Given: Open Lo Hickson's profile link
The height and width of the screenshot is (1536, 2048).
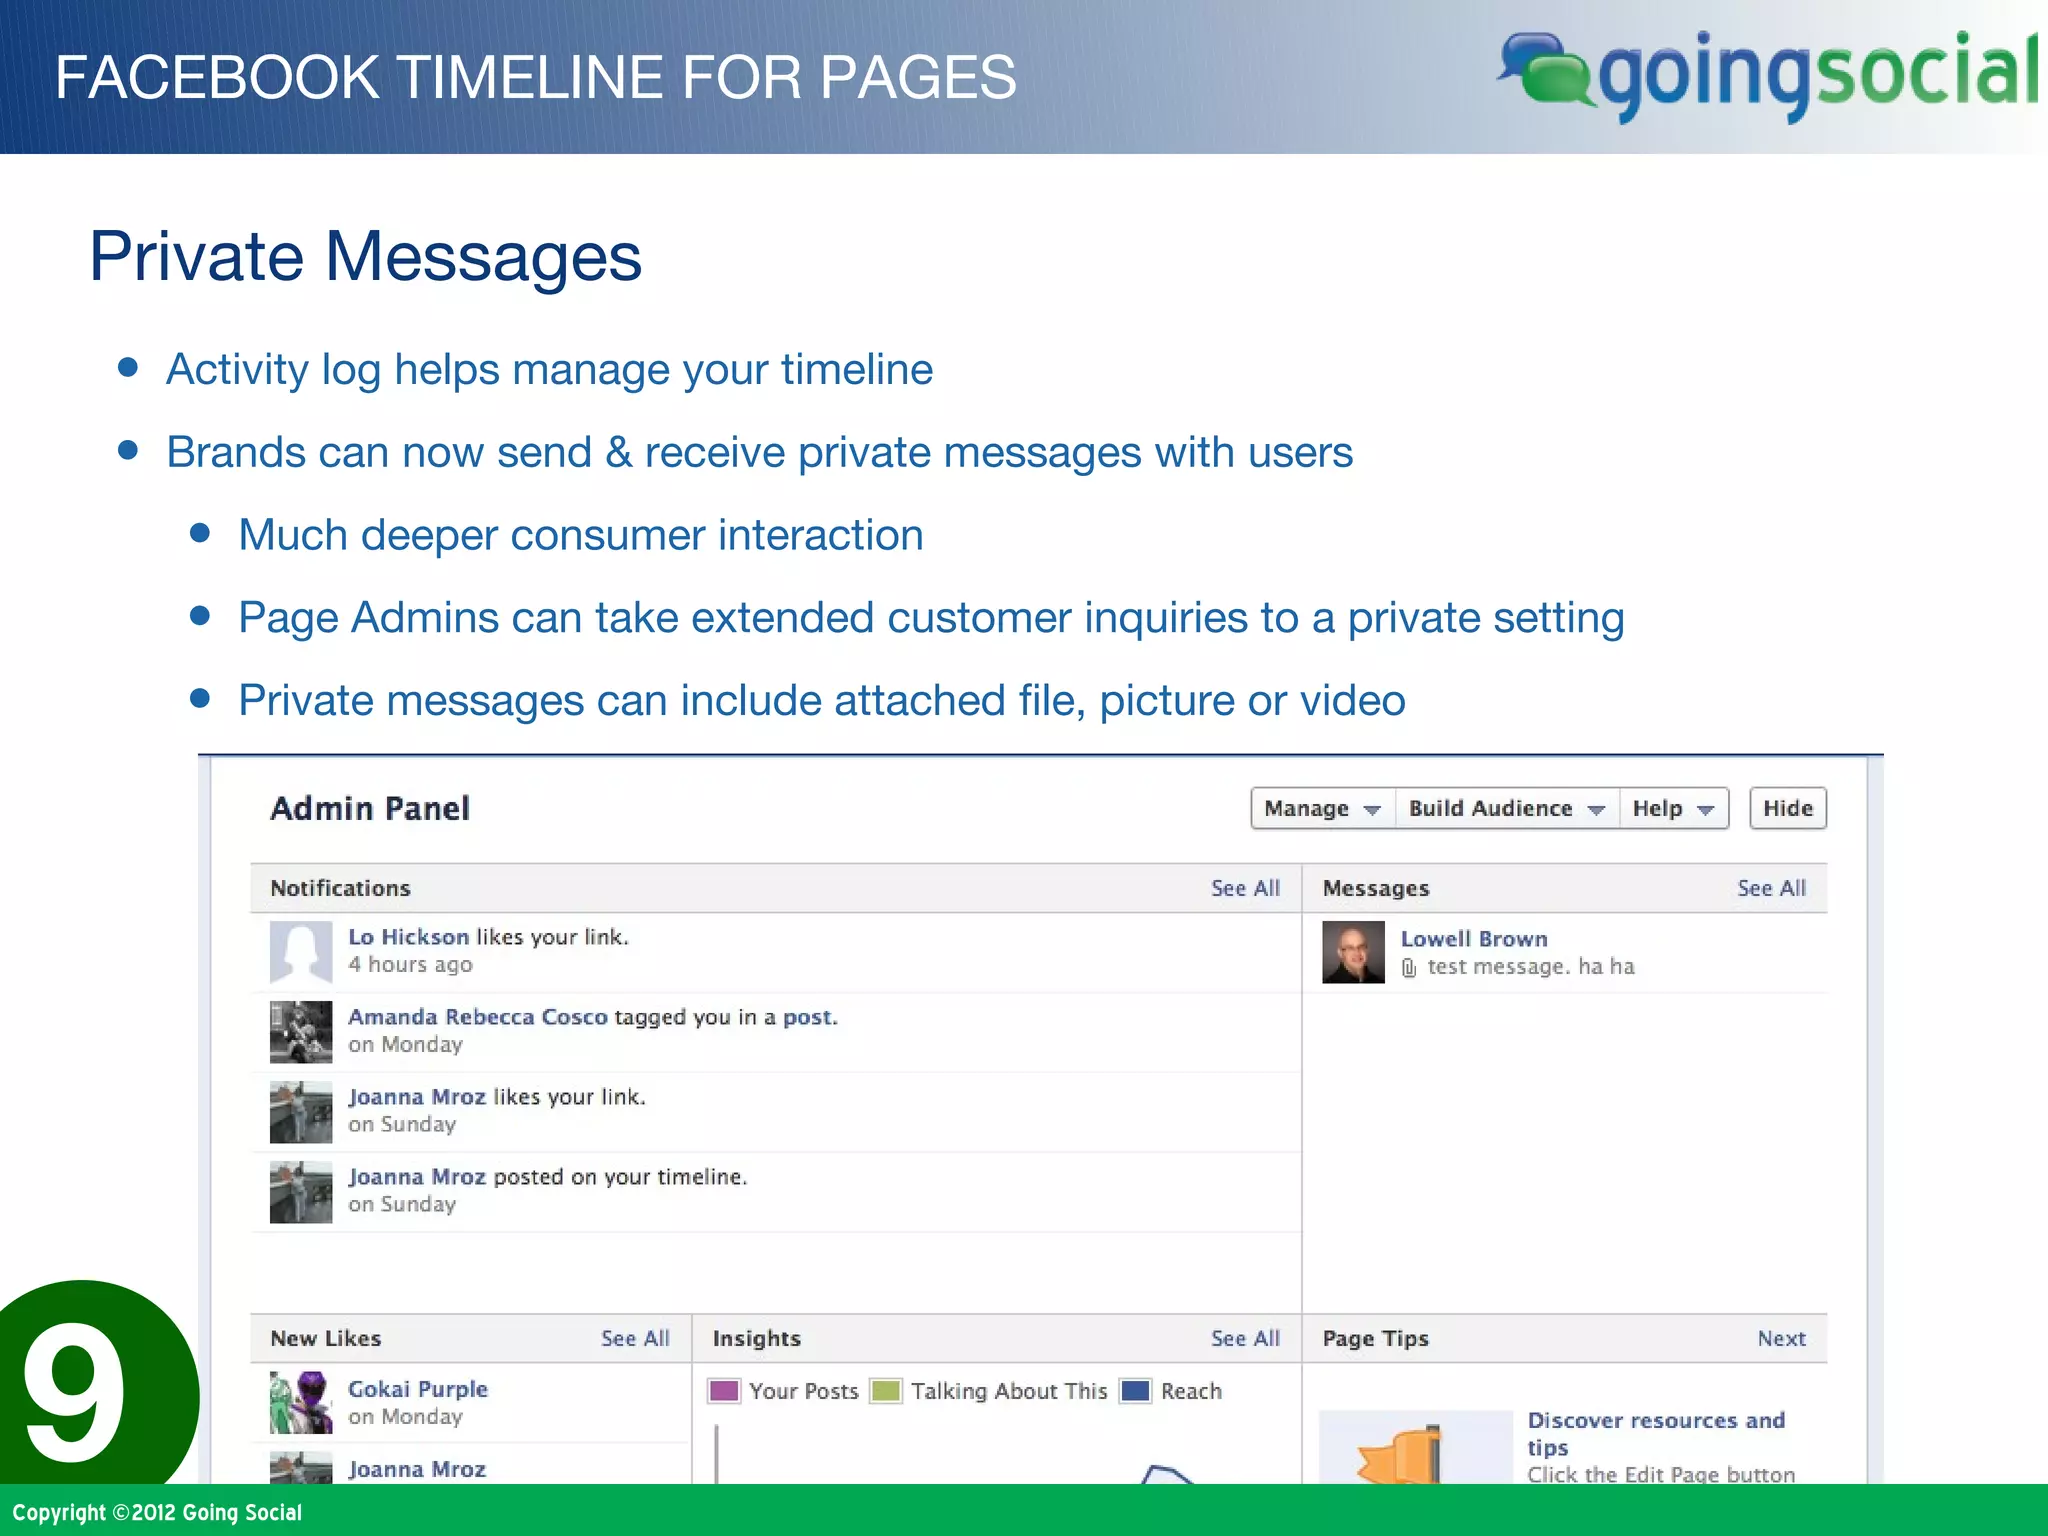Looking at the screenshot, I should tap(408, 937).
